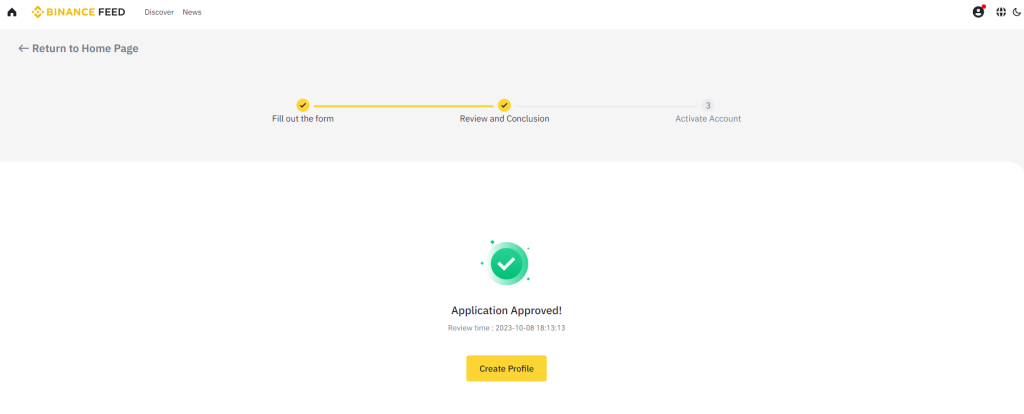
Task: Click the Create Profile button
Action: point(506,368)
